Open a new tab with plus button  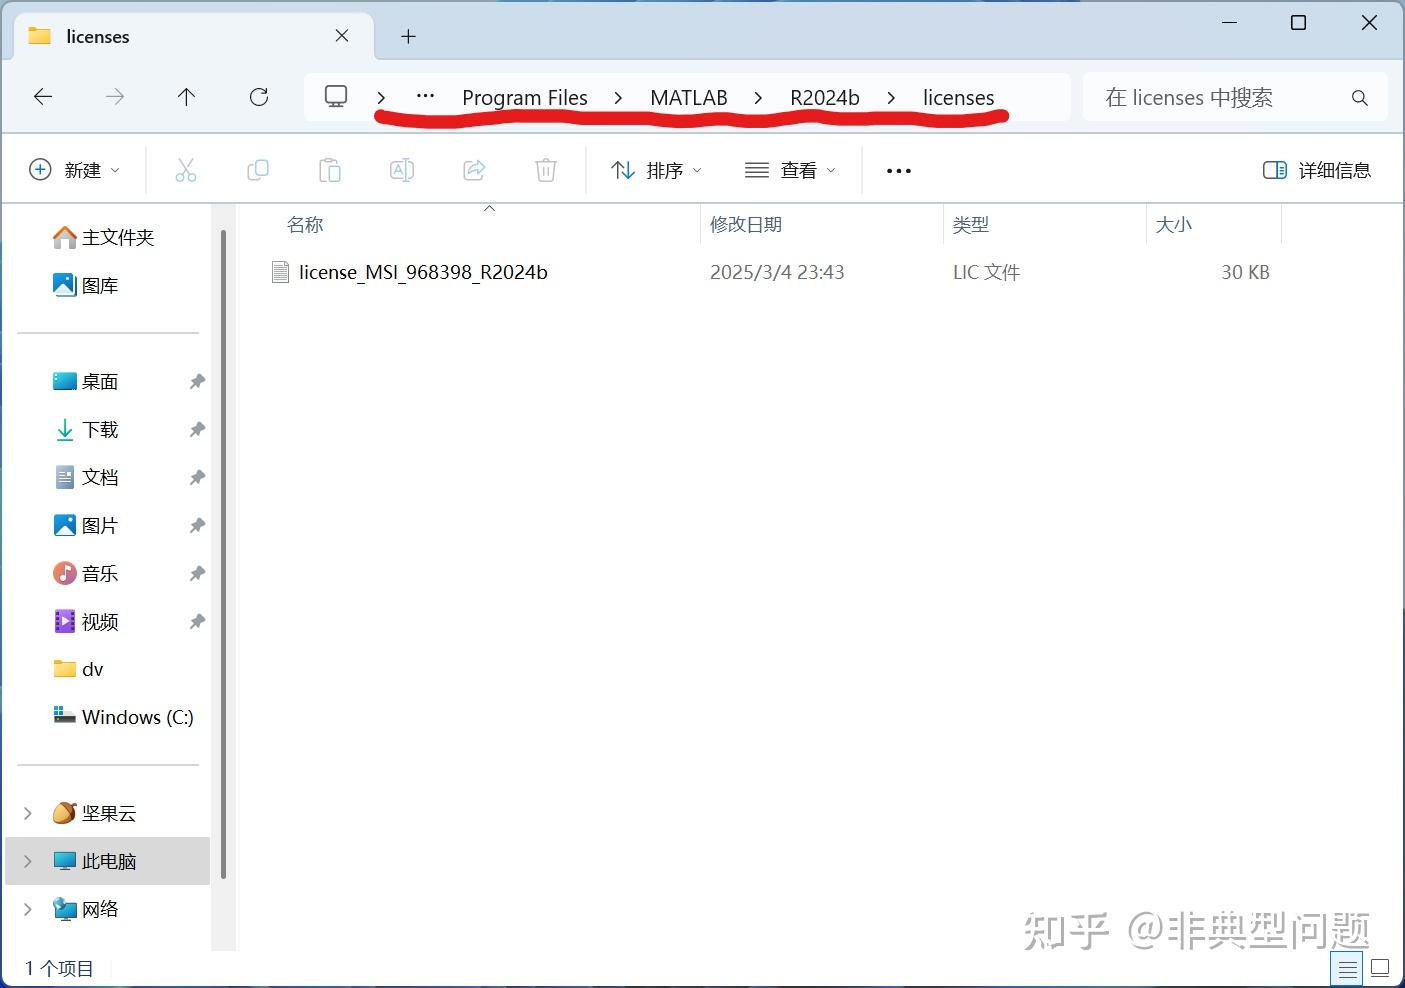[408, 37]
